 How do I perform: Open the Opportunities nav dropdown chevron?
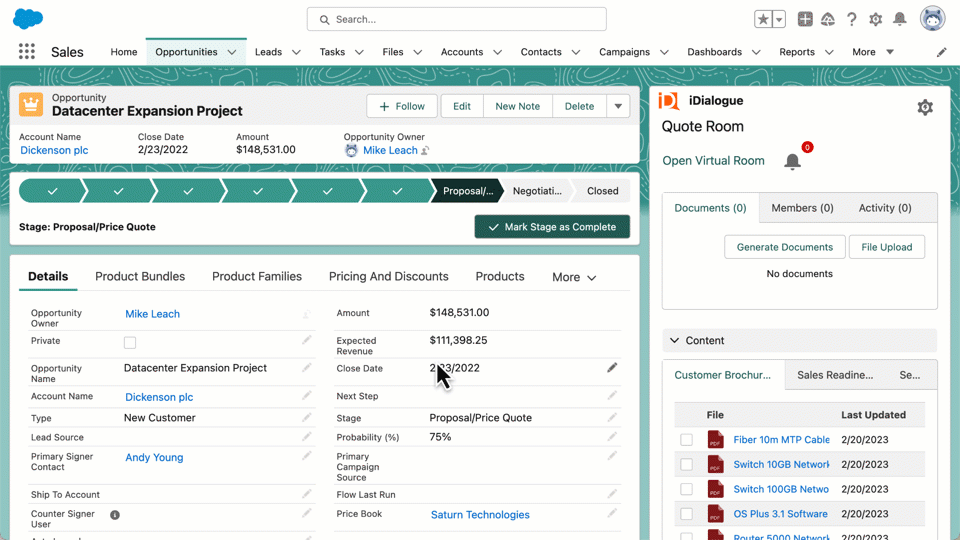pyautogui.click(x=232, y=52)
